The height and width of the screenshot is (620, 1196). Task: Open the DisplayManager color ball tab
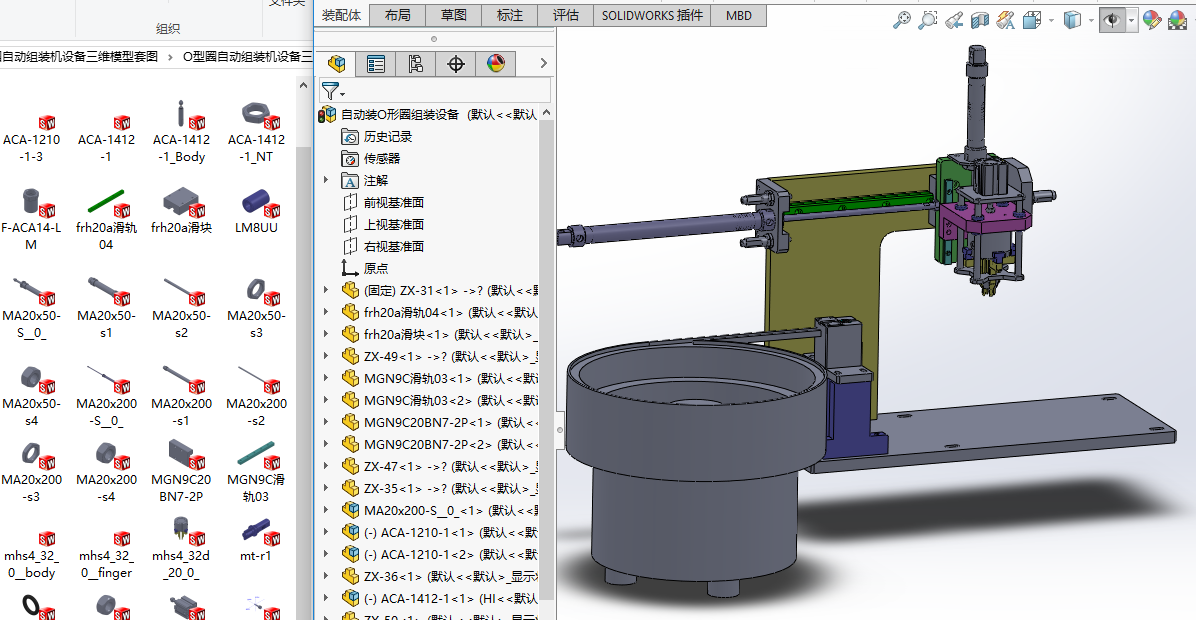point(495,64)
